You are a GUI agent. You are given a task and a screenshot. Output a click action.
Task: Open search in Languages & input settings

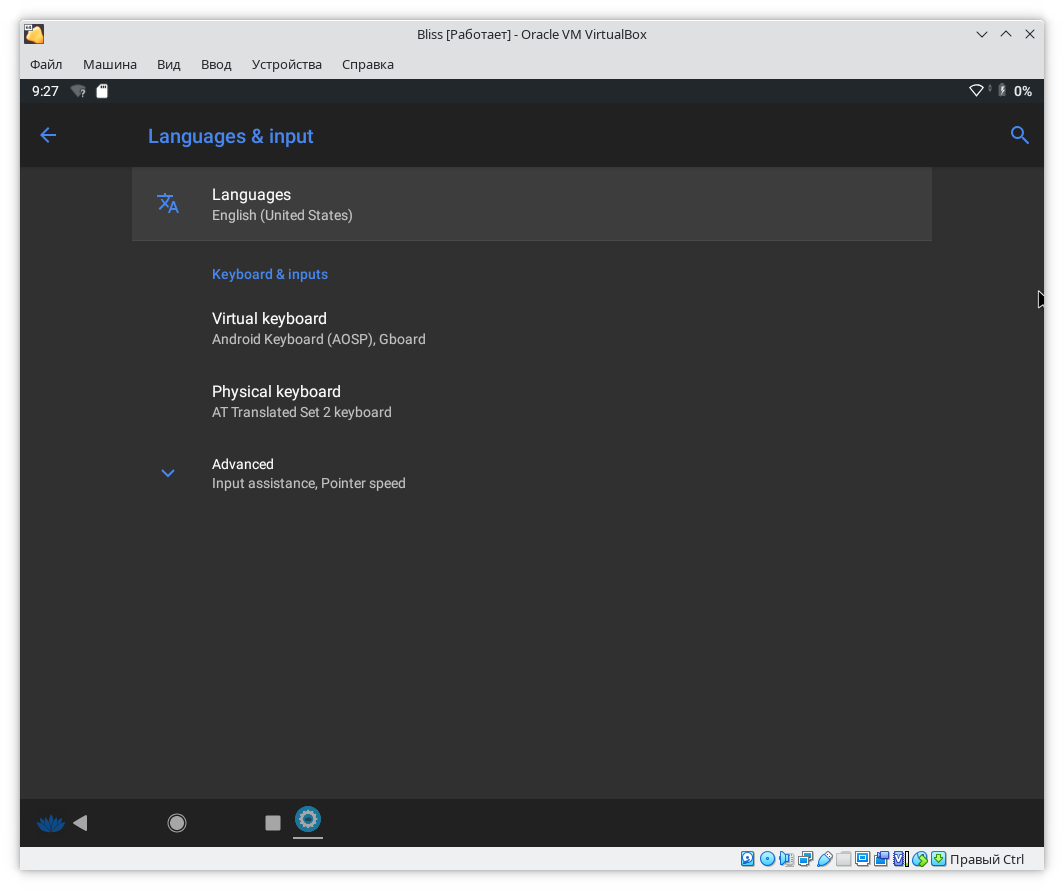pyautogui.click(x=1019, y=136)
